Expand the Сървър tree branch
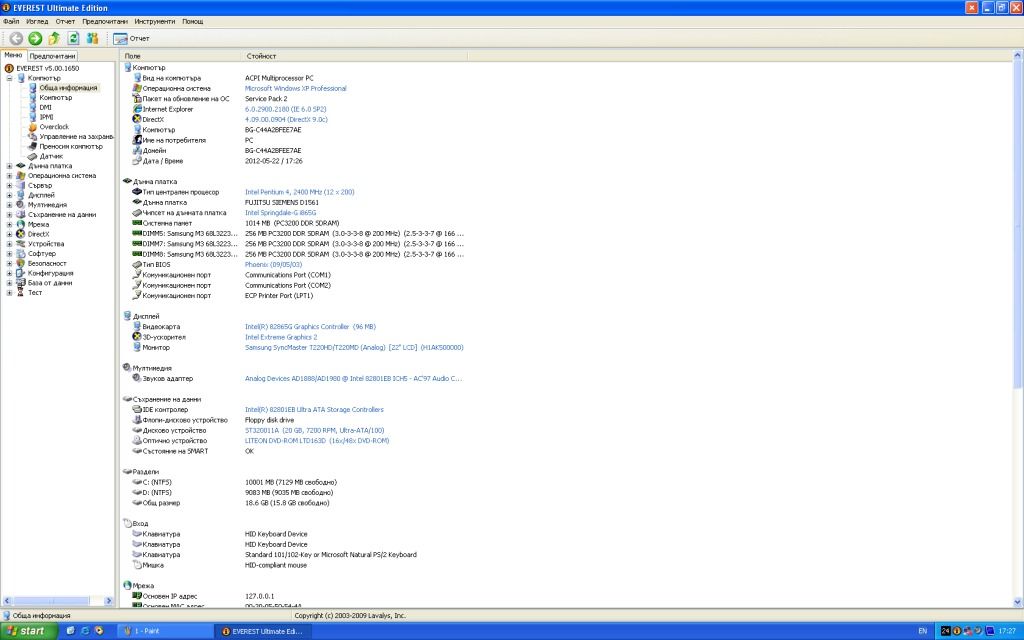Screen dimensions: 1024x640 (9, 185)
